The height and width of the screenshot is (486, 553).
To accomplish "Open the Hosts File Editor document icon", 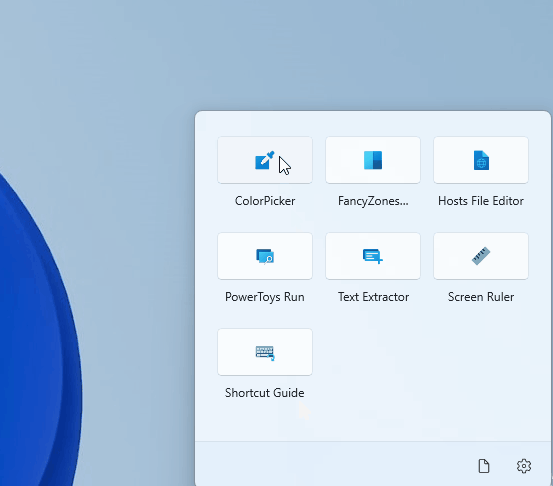I will 481,160.
